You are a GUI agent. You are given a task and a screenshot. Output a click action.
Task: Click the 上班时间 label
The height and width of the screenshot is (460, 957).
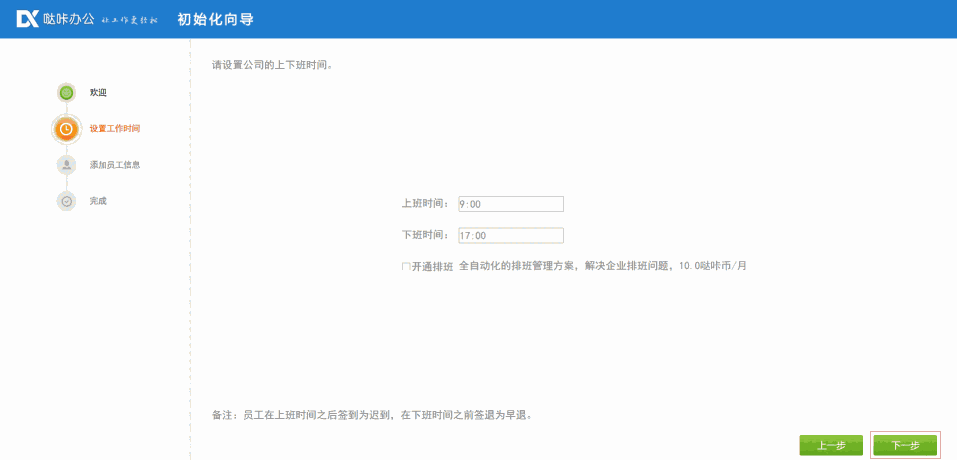click(x=426, y=204)
